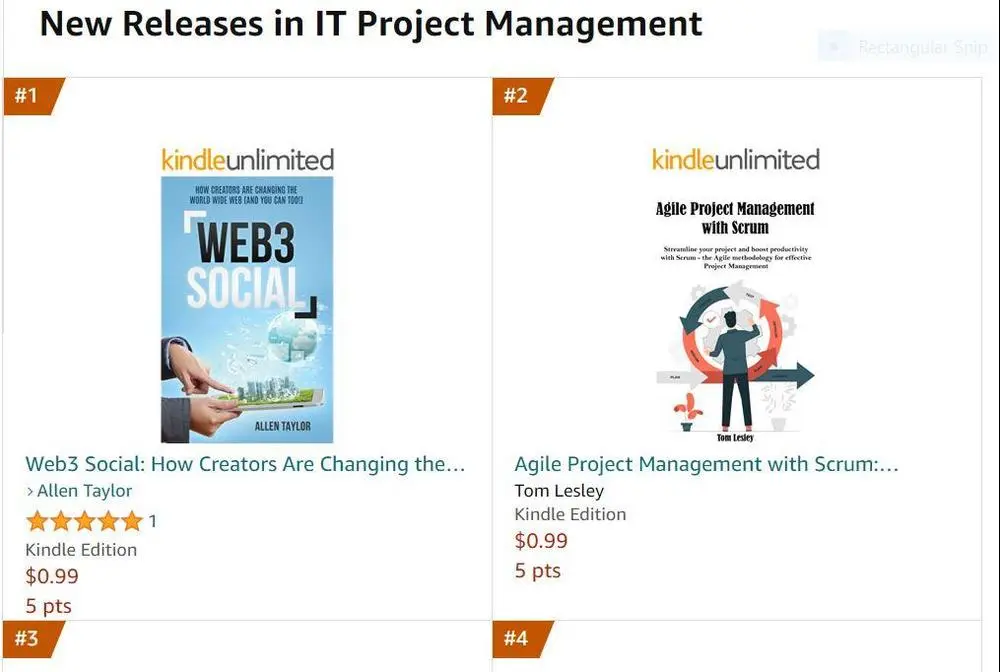This screenshot has height=672, width=1000.
Task: Click the kindleunlimited logo above Agile Project Management
Action: click(735, 159)
